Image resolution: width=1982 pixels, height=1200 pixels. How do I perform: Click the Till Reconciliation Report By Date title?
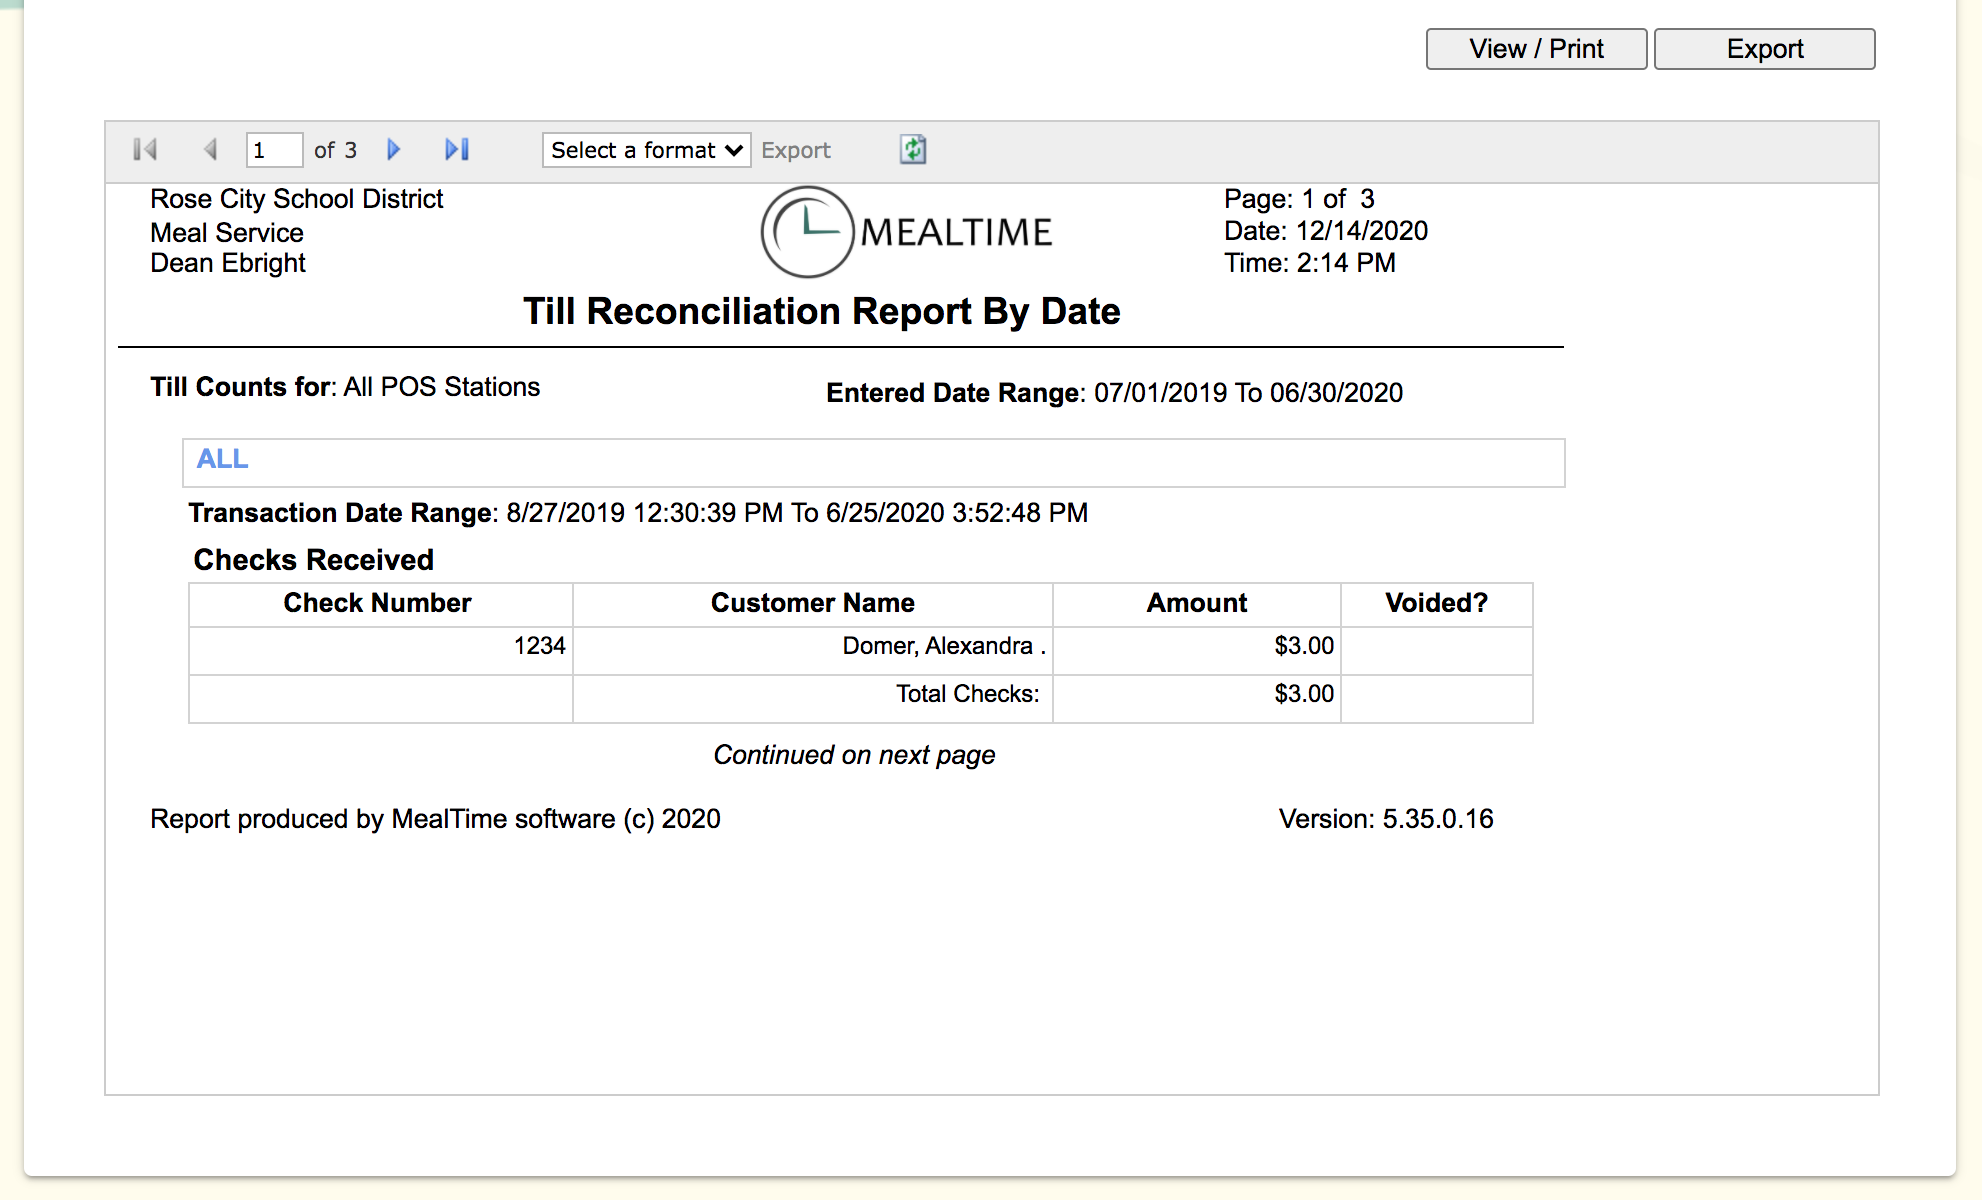(x=821, y=311)
